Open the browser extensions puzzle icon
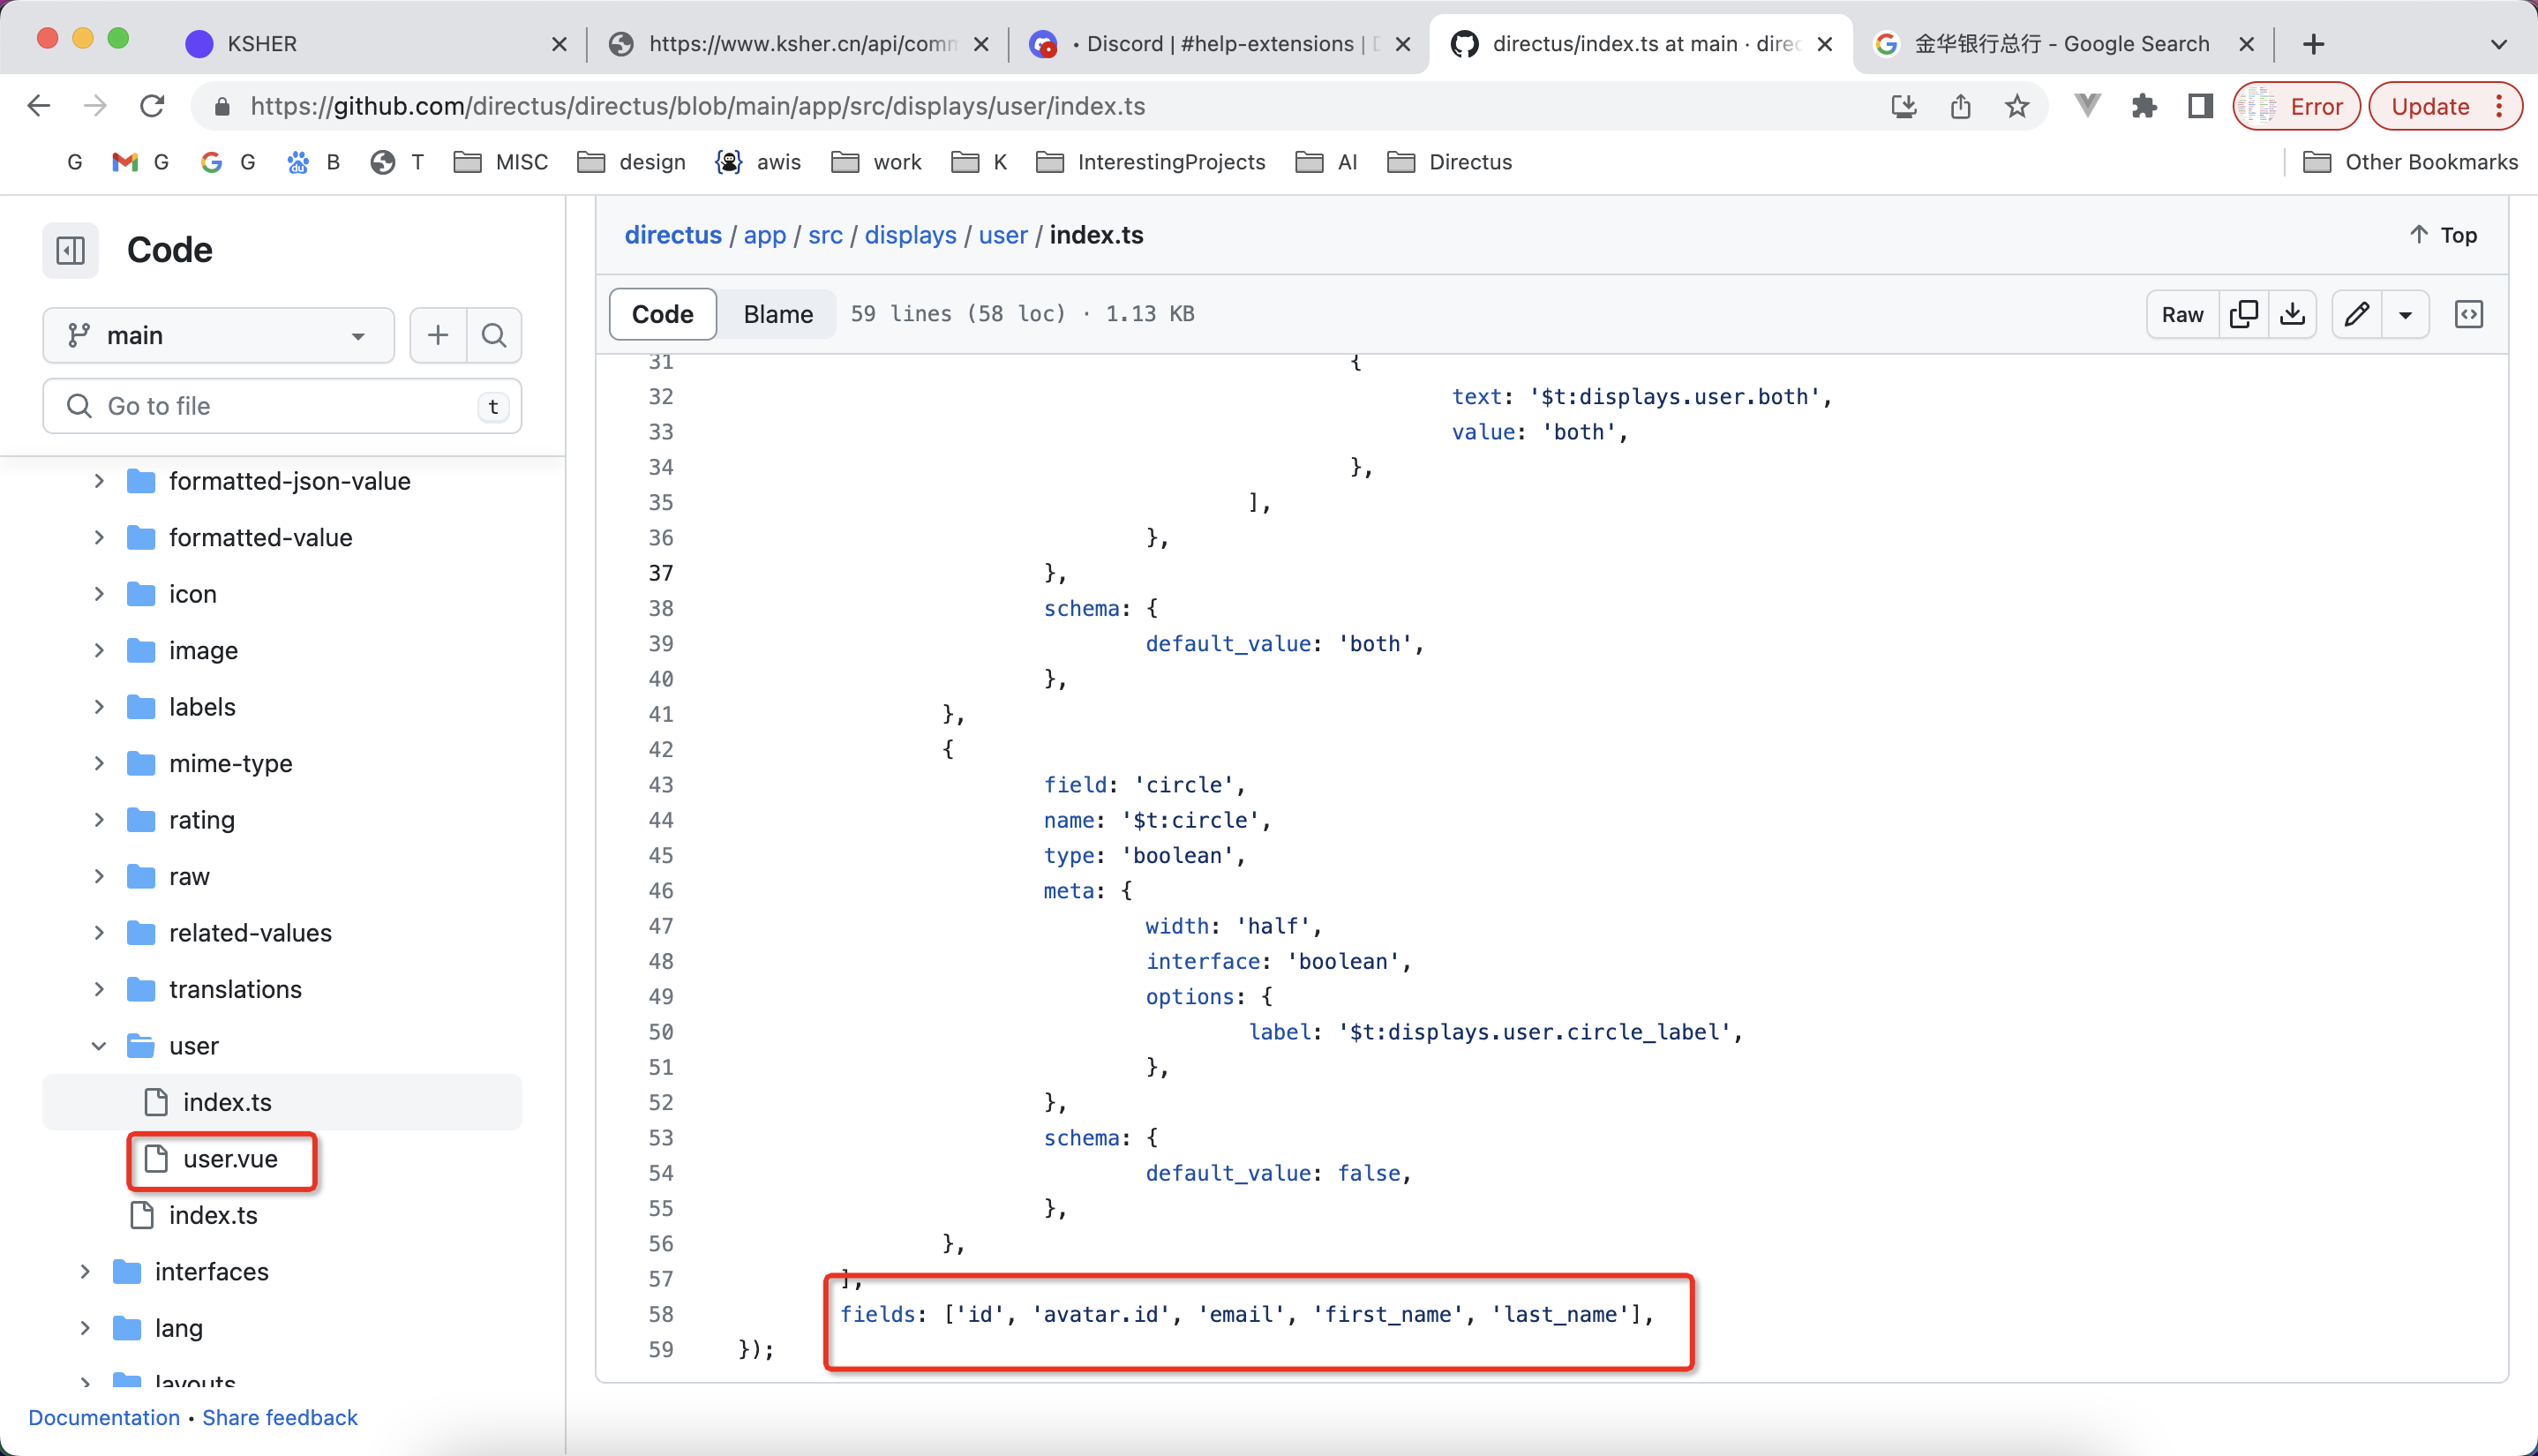2538x1456 pixels. 2143,106
